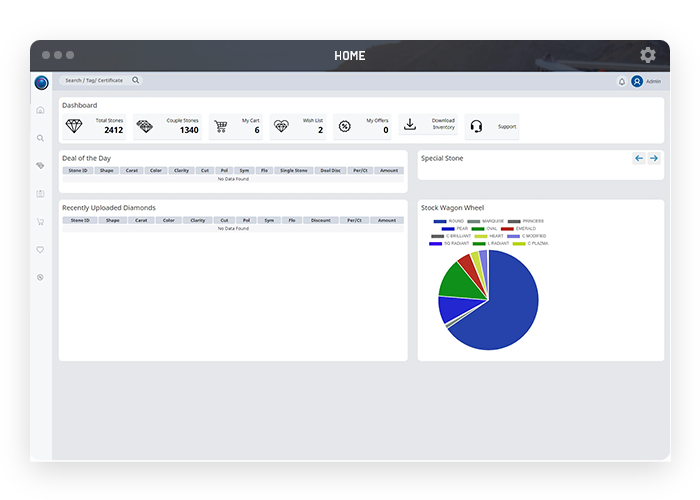
Task: Toggle HEART legend swatch
Action: pos(481,236)
